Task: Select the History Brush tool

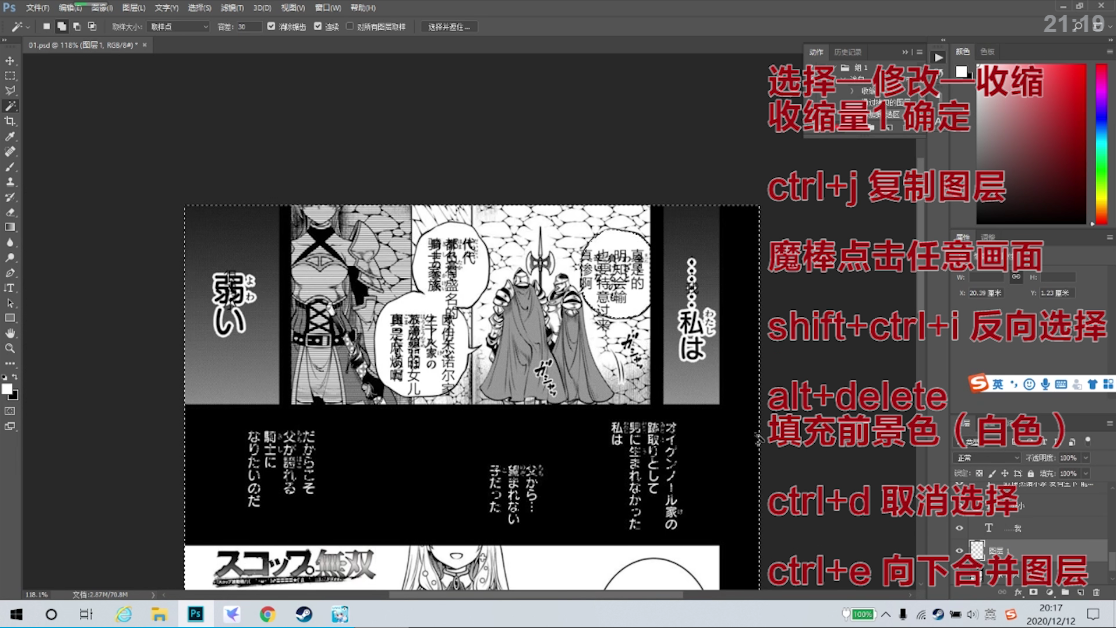Action: (x=10, y=197)
